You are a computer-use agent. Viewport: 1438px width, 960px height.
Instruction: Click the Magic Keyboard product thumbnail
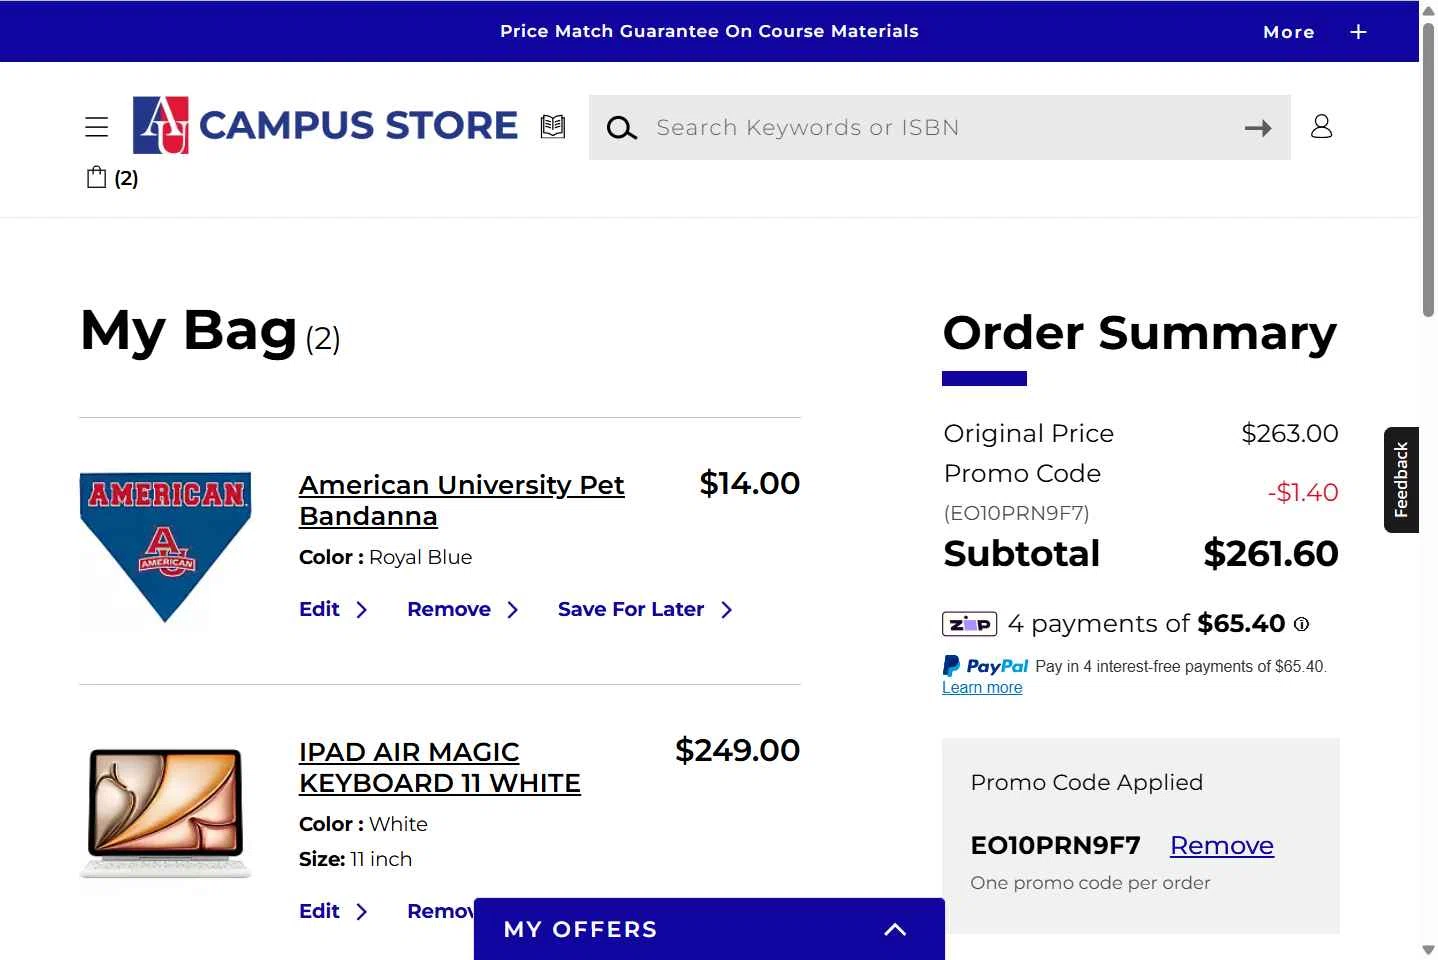point(165,814)
